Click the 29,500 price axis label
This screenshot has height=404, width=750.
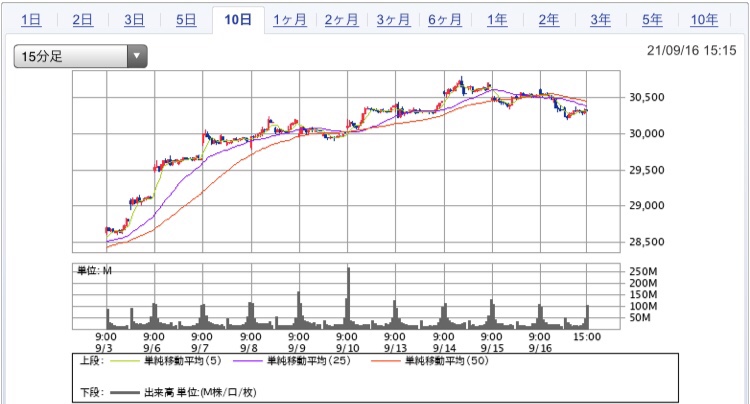coord(647,170)
